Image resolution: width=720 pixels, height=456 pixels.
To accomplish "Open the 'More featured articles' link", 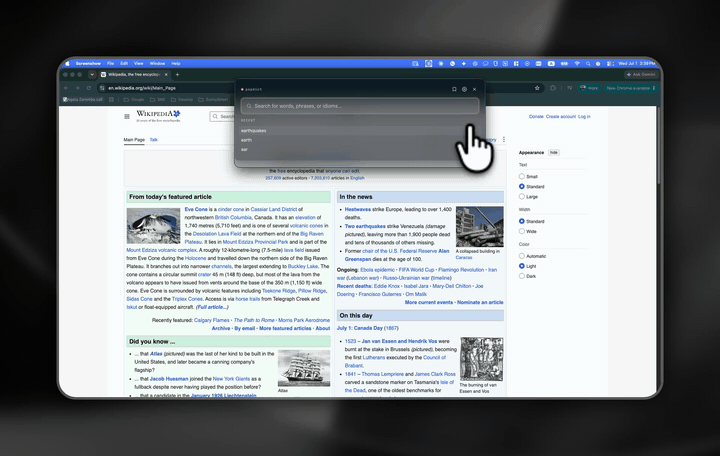I will pos(285,328).
